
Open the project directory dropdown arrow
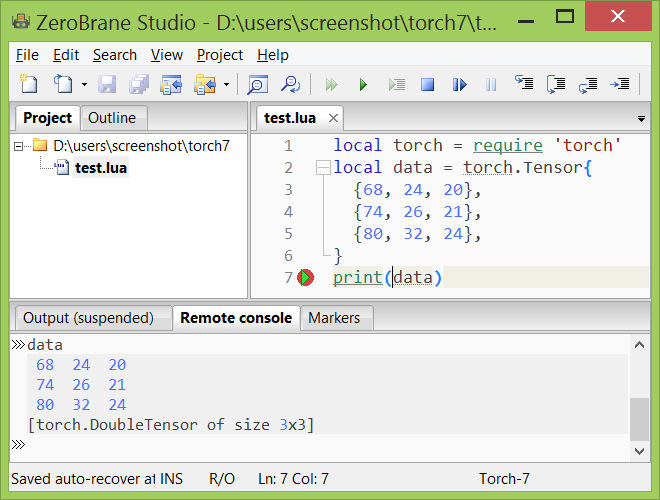click(x=226, y=85)
